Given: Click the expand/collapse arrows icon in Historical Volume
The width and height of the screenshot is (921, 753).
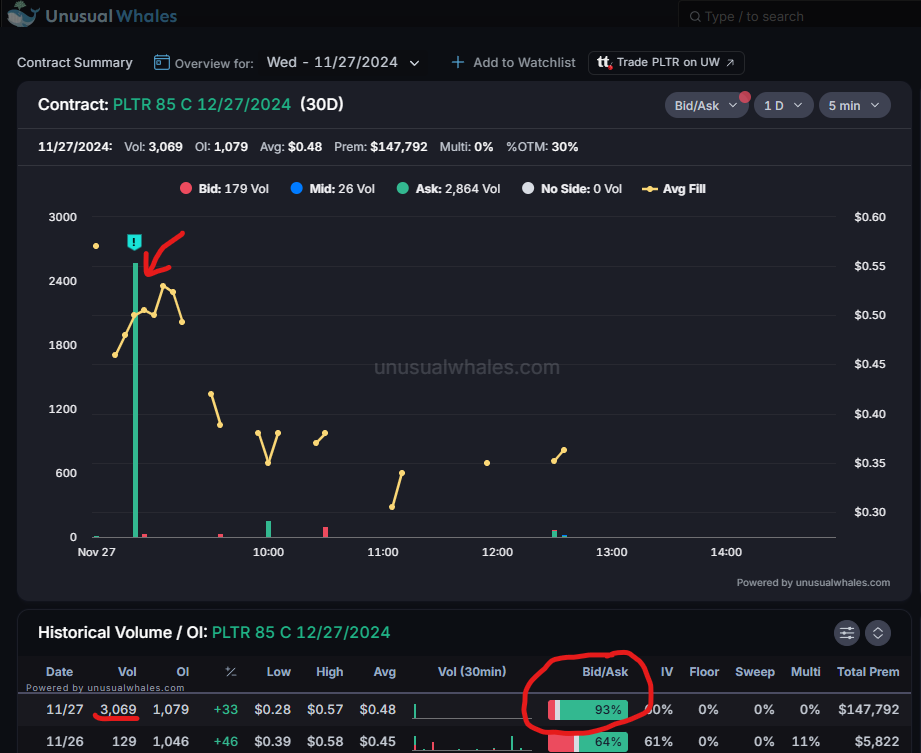Looking at the screenshot, I should [x=878, y=633].
